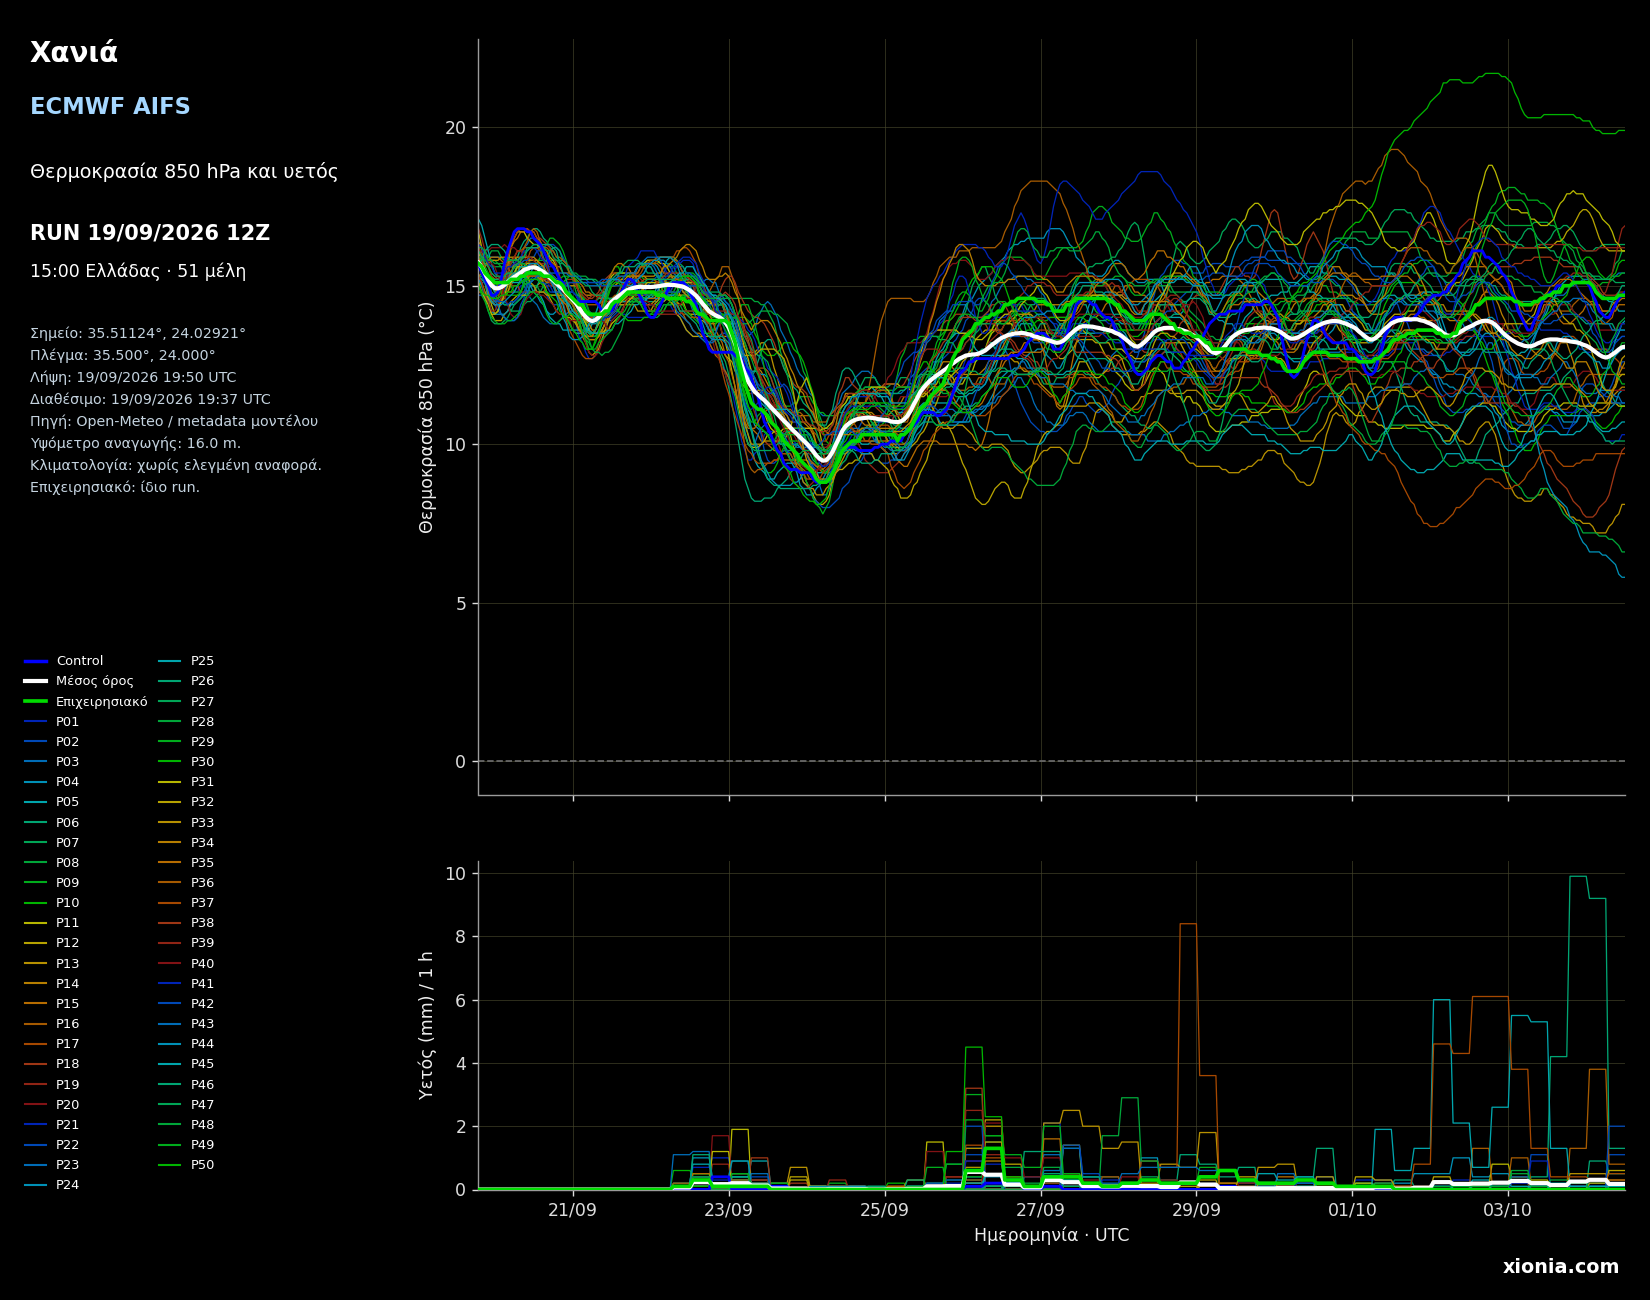Viewport: 1650px width, 1300px height.
Task: Click the 21/09 date tick label
Action: coord(573,1209)
